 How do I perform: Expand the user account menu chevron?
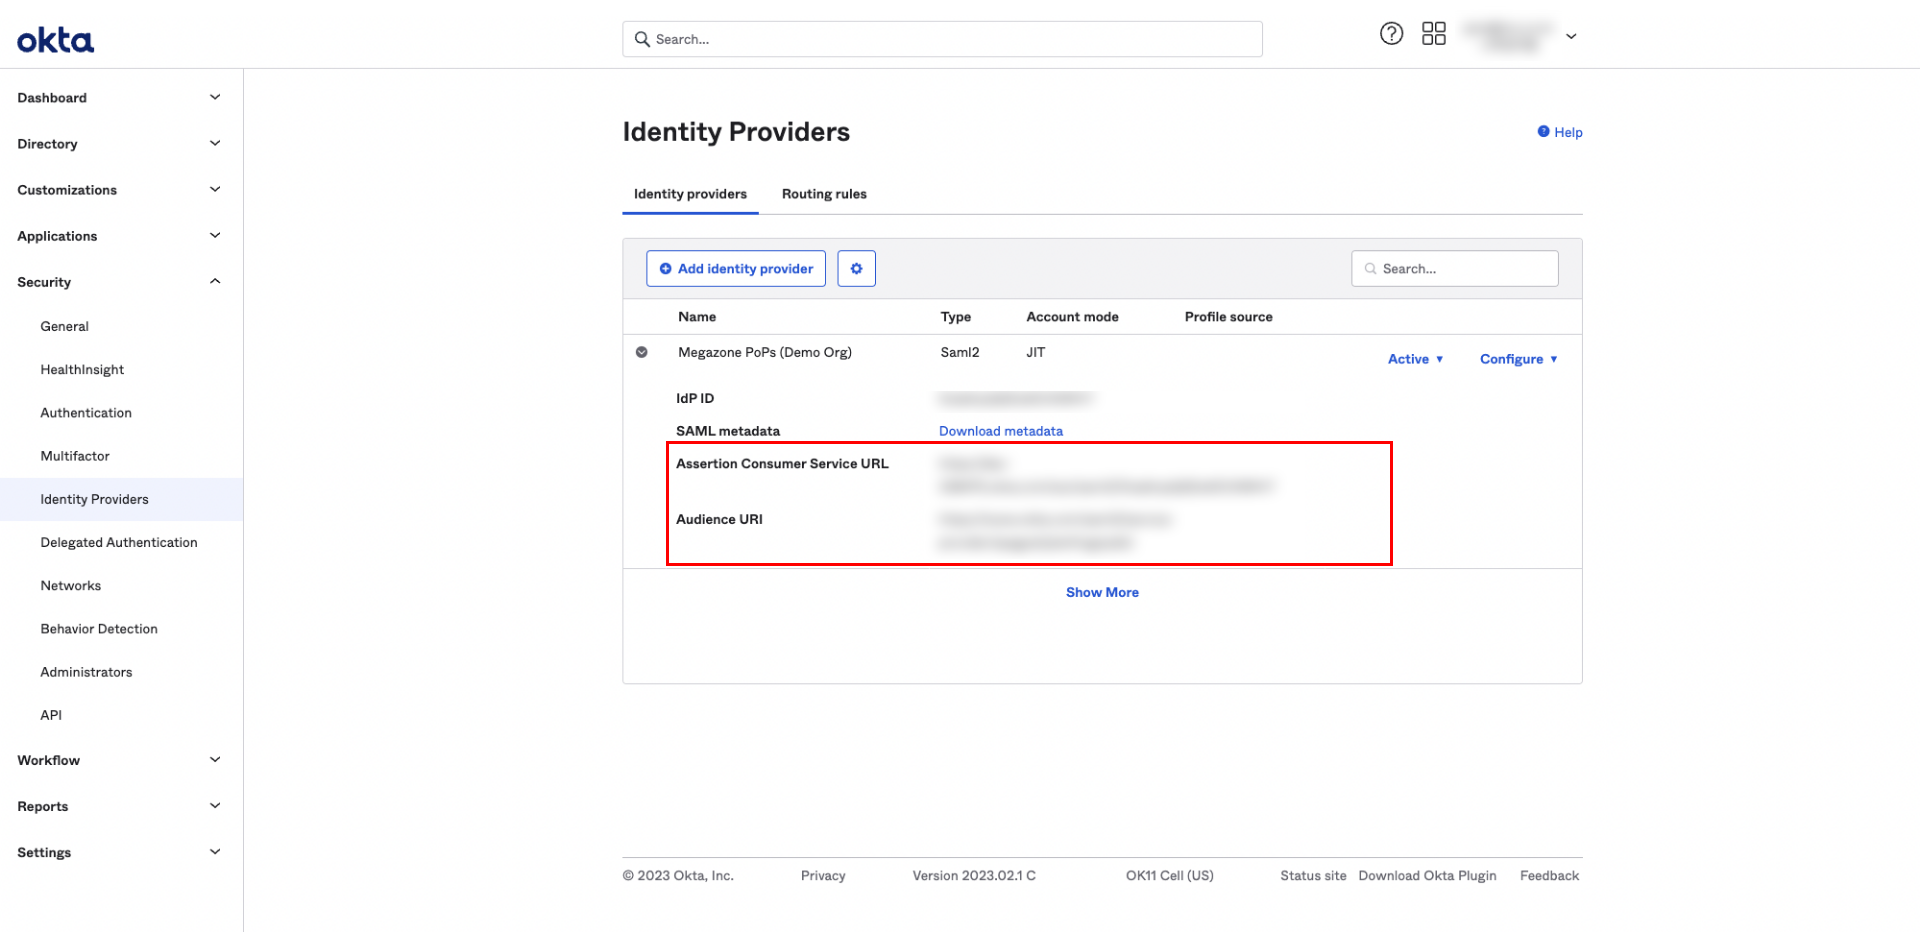click(1571, 37)
